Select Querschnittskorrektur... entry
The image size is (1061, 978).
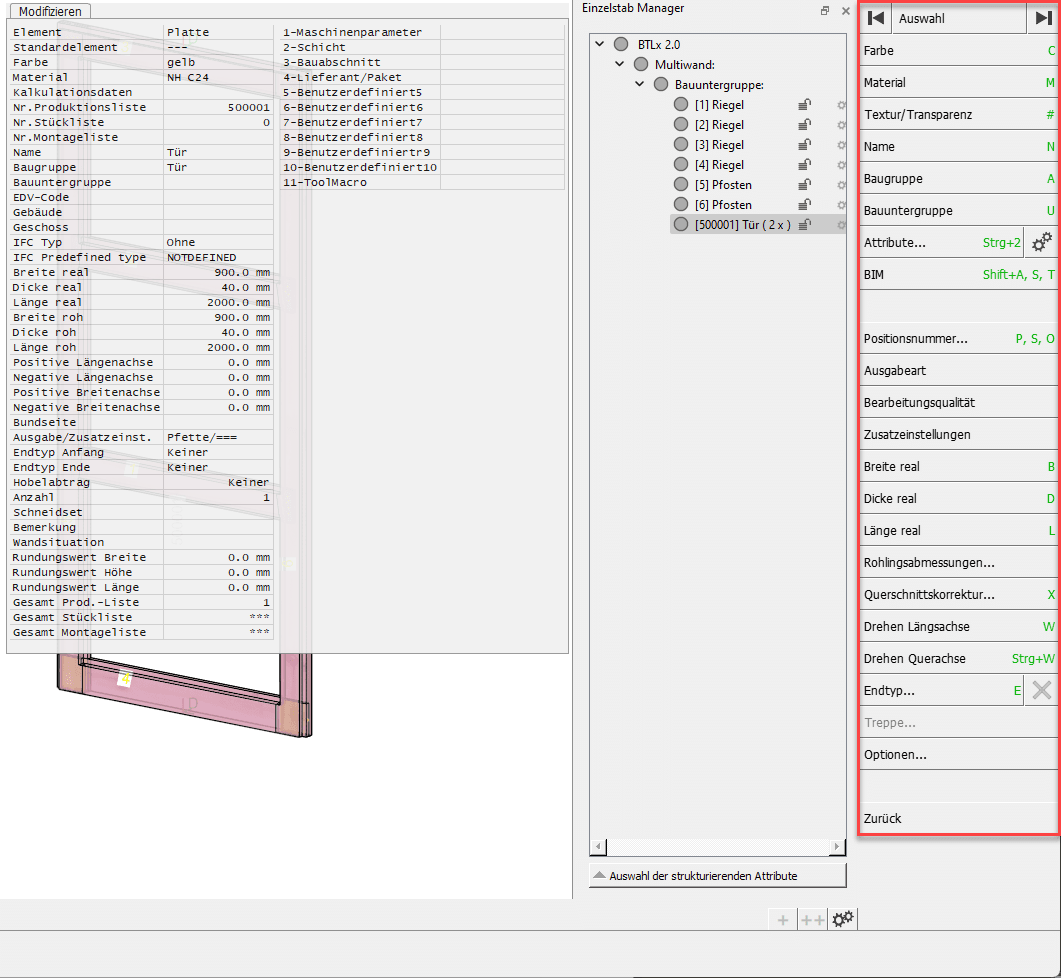tap(959, 594)
